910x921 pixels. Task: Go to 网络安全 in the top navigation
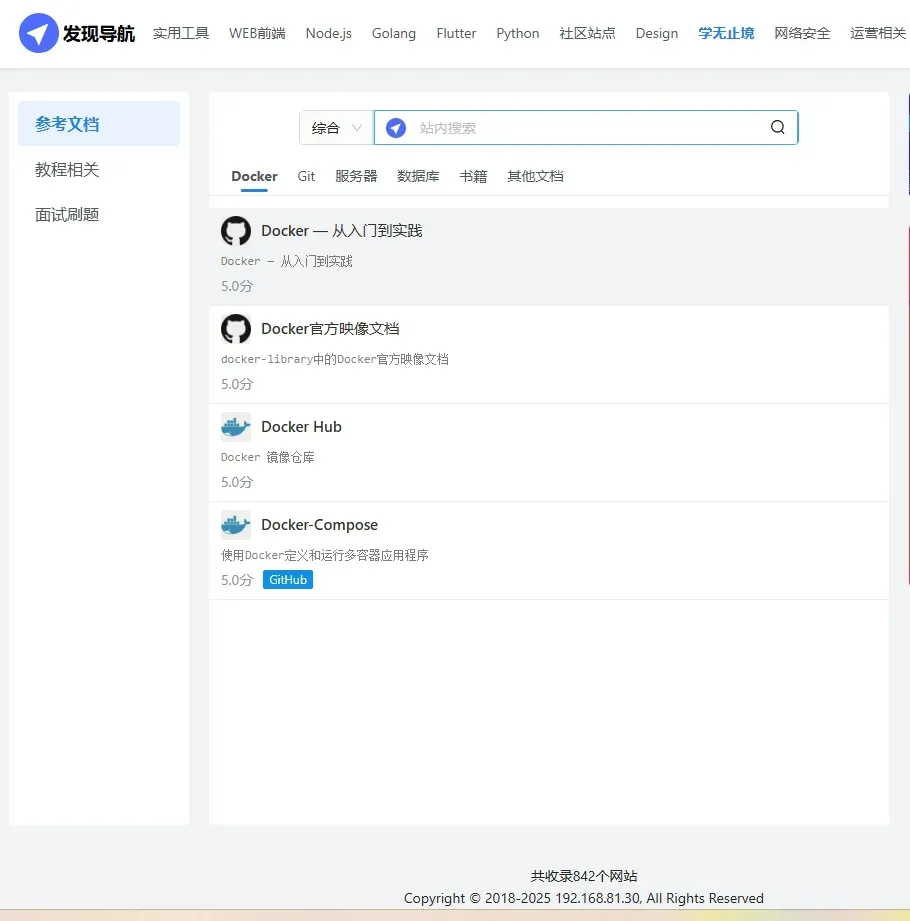(x=802, y=33)
